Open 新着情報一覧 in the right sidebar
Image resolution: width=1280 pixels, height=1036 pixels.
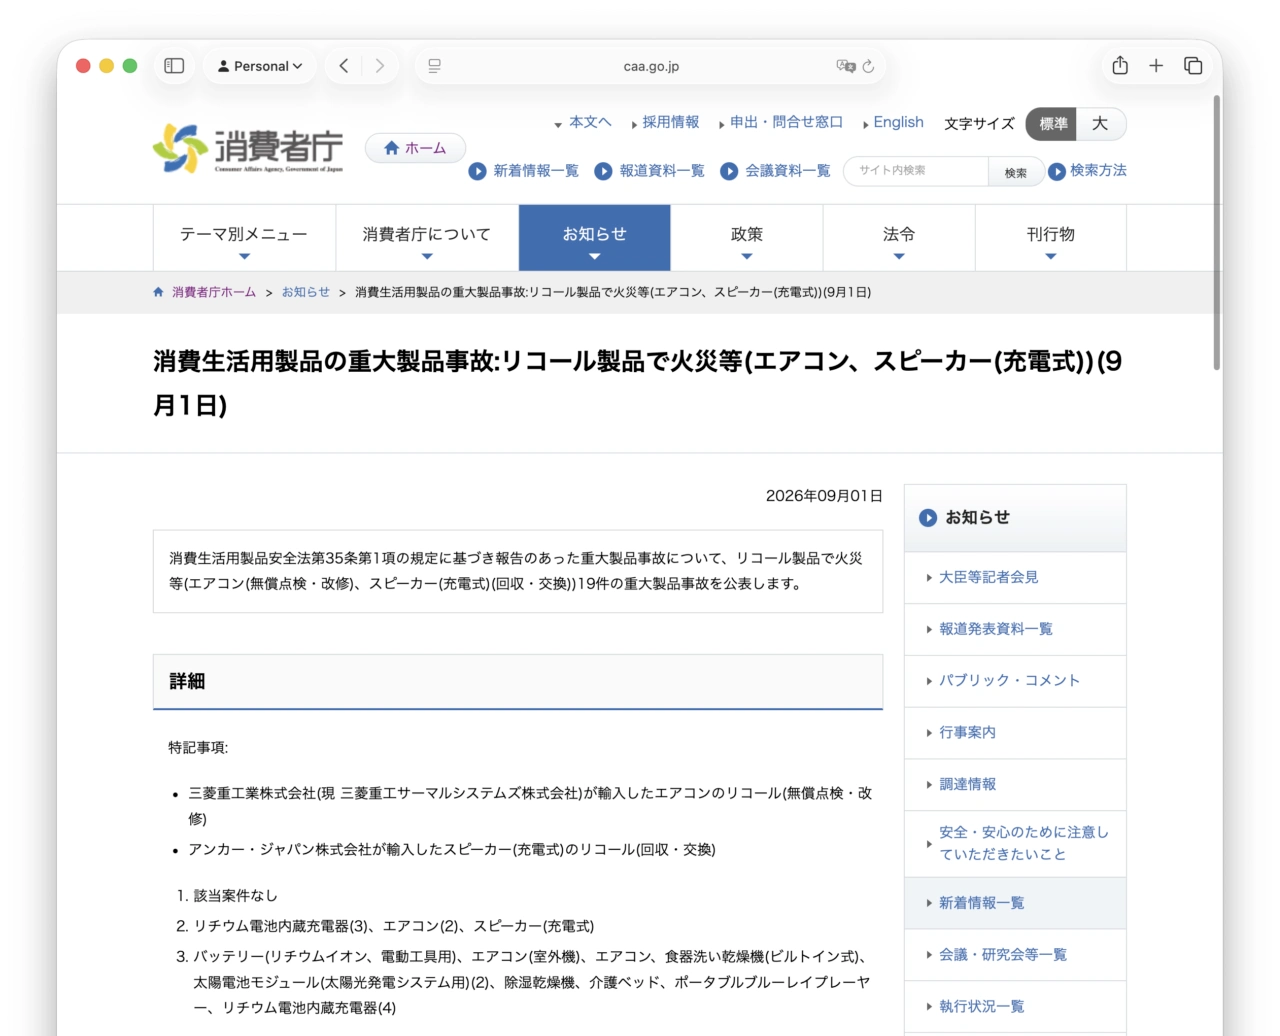tap(1015, 904)
